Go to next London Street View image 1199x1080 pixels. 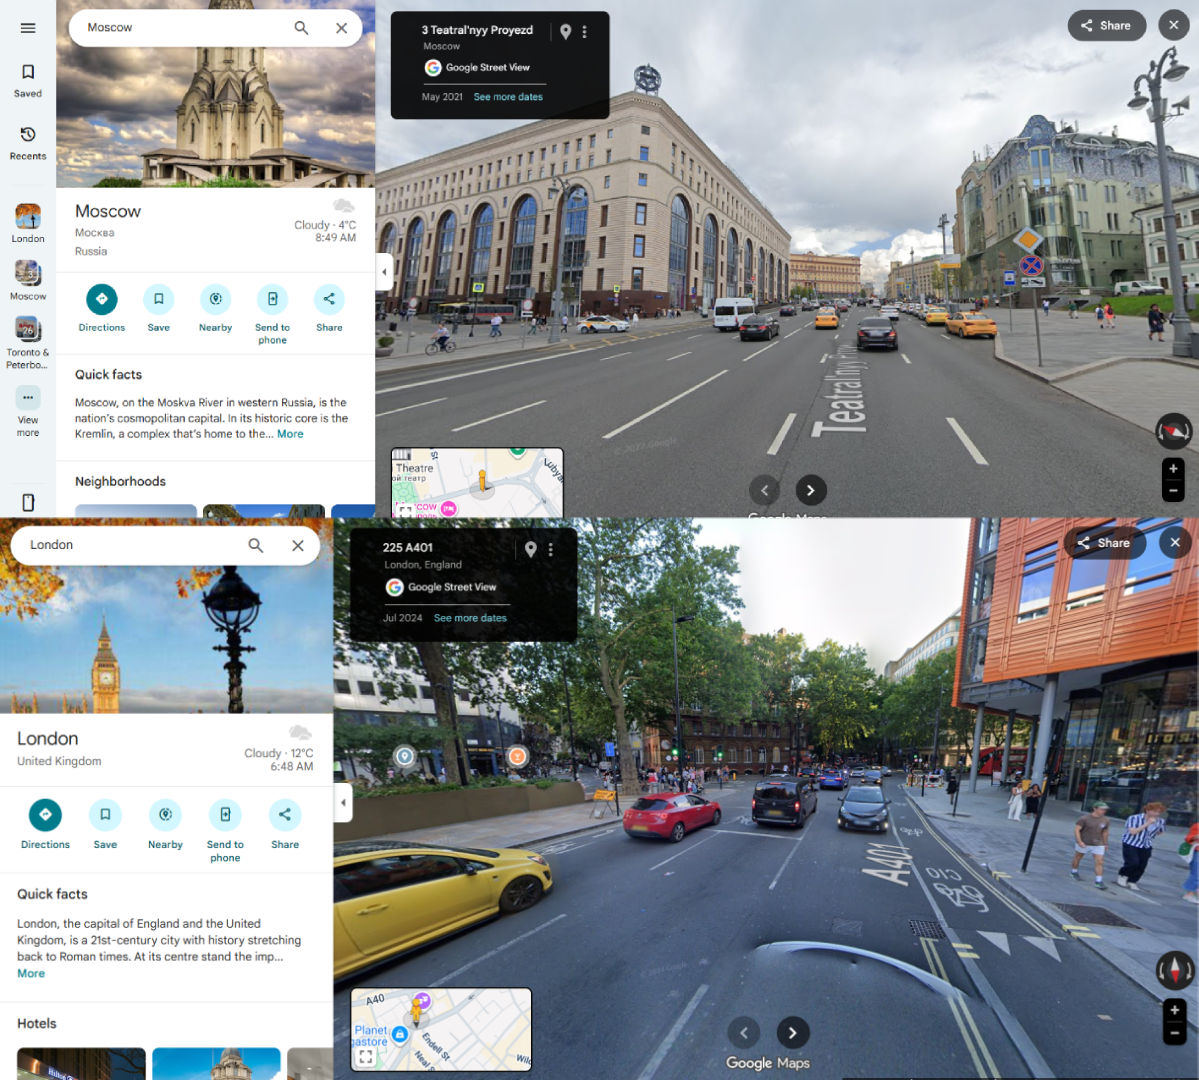coord(792,1033)
